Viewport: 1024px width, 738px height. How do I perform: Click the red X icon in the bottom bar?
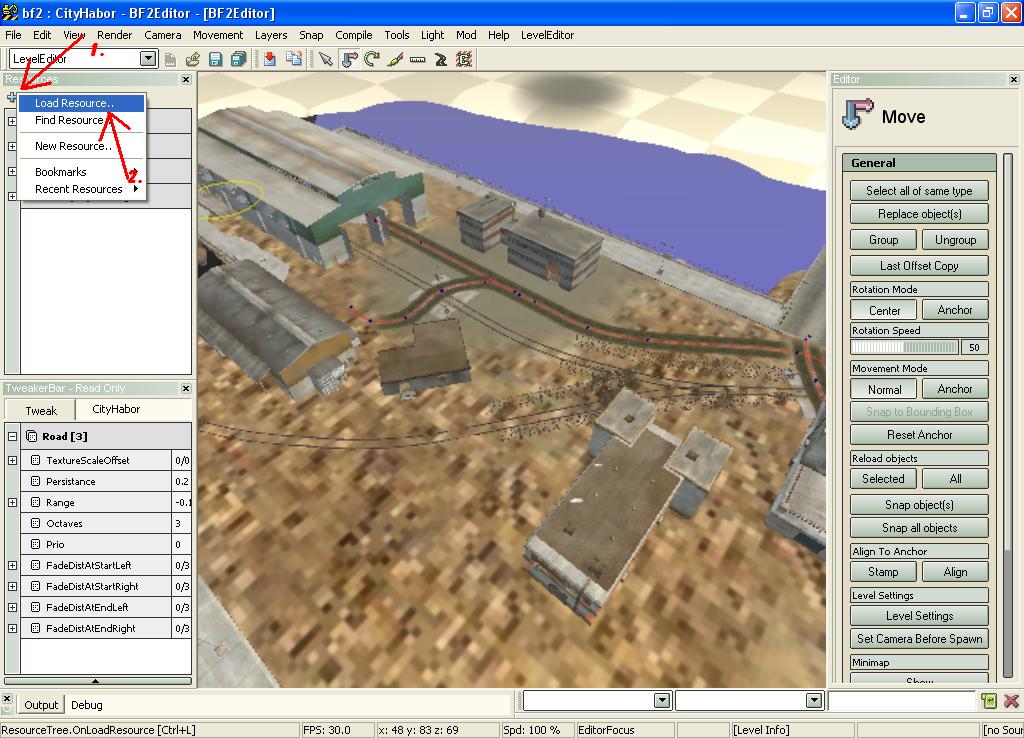(1012, 701)
